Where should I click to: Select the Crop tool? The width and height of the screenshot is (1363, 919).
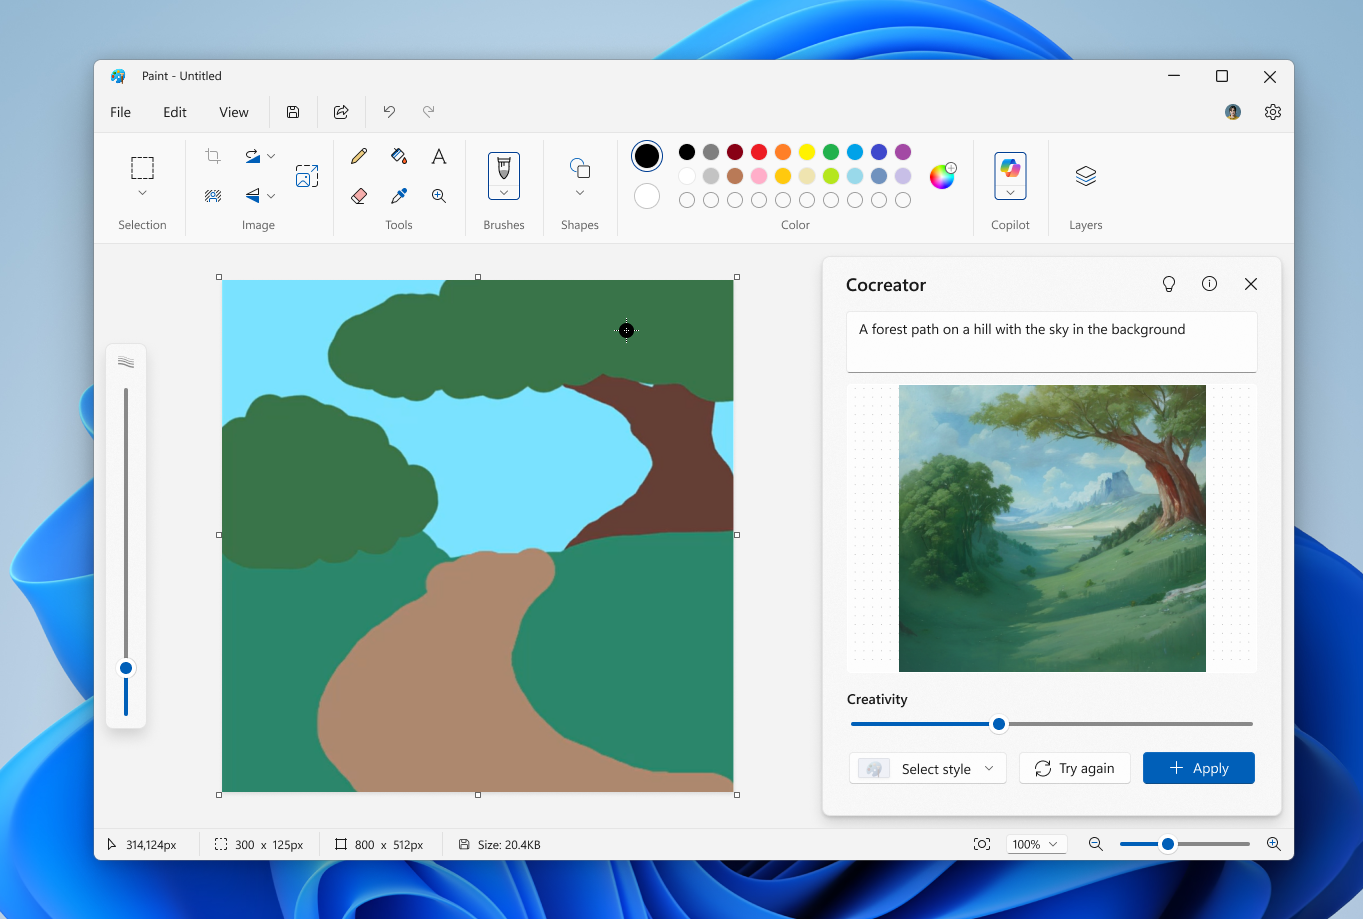[212, 156]
